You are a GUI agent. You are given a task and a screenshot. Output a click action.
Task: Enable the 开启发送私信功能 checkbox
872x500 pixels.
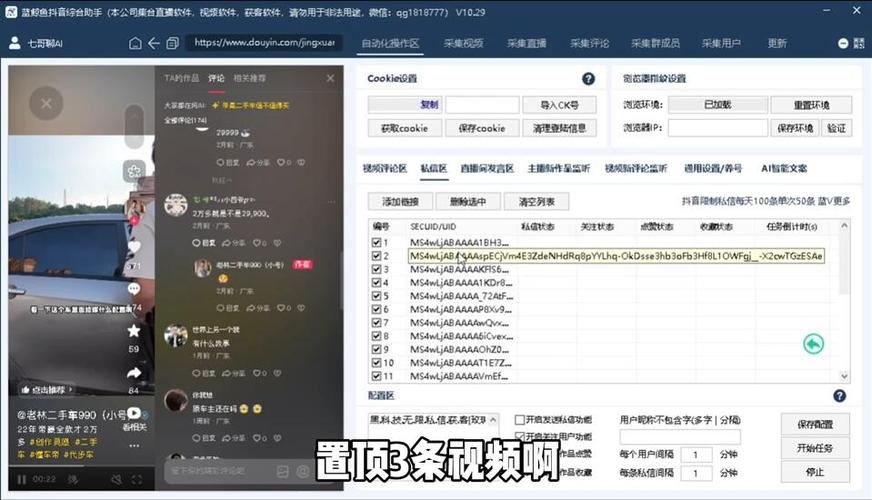click(x=519, y=420)
